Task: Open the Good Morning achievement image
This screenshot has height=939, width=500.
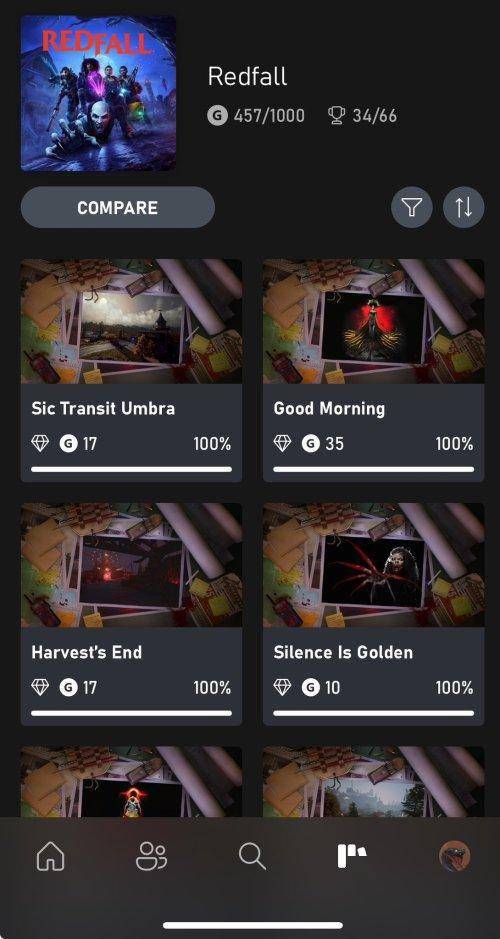Action: coord(373,321)
